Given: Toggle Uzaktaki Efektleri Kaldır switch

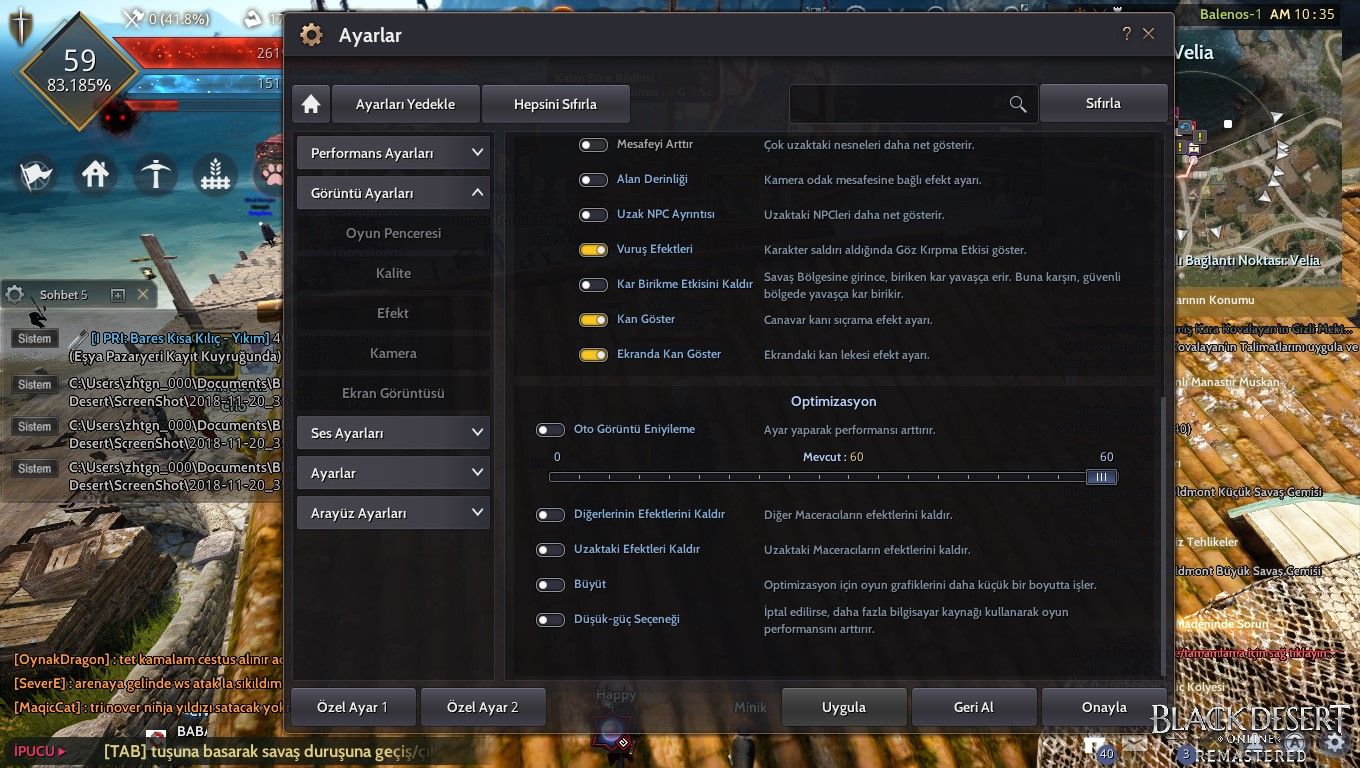Looking at the screenshot, I should click(x=550, y=550).
